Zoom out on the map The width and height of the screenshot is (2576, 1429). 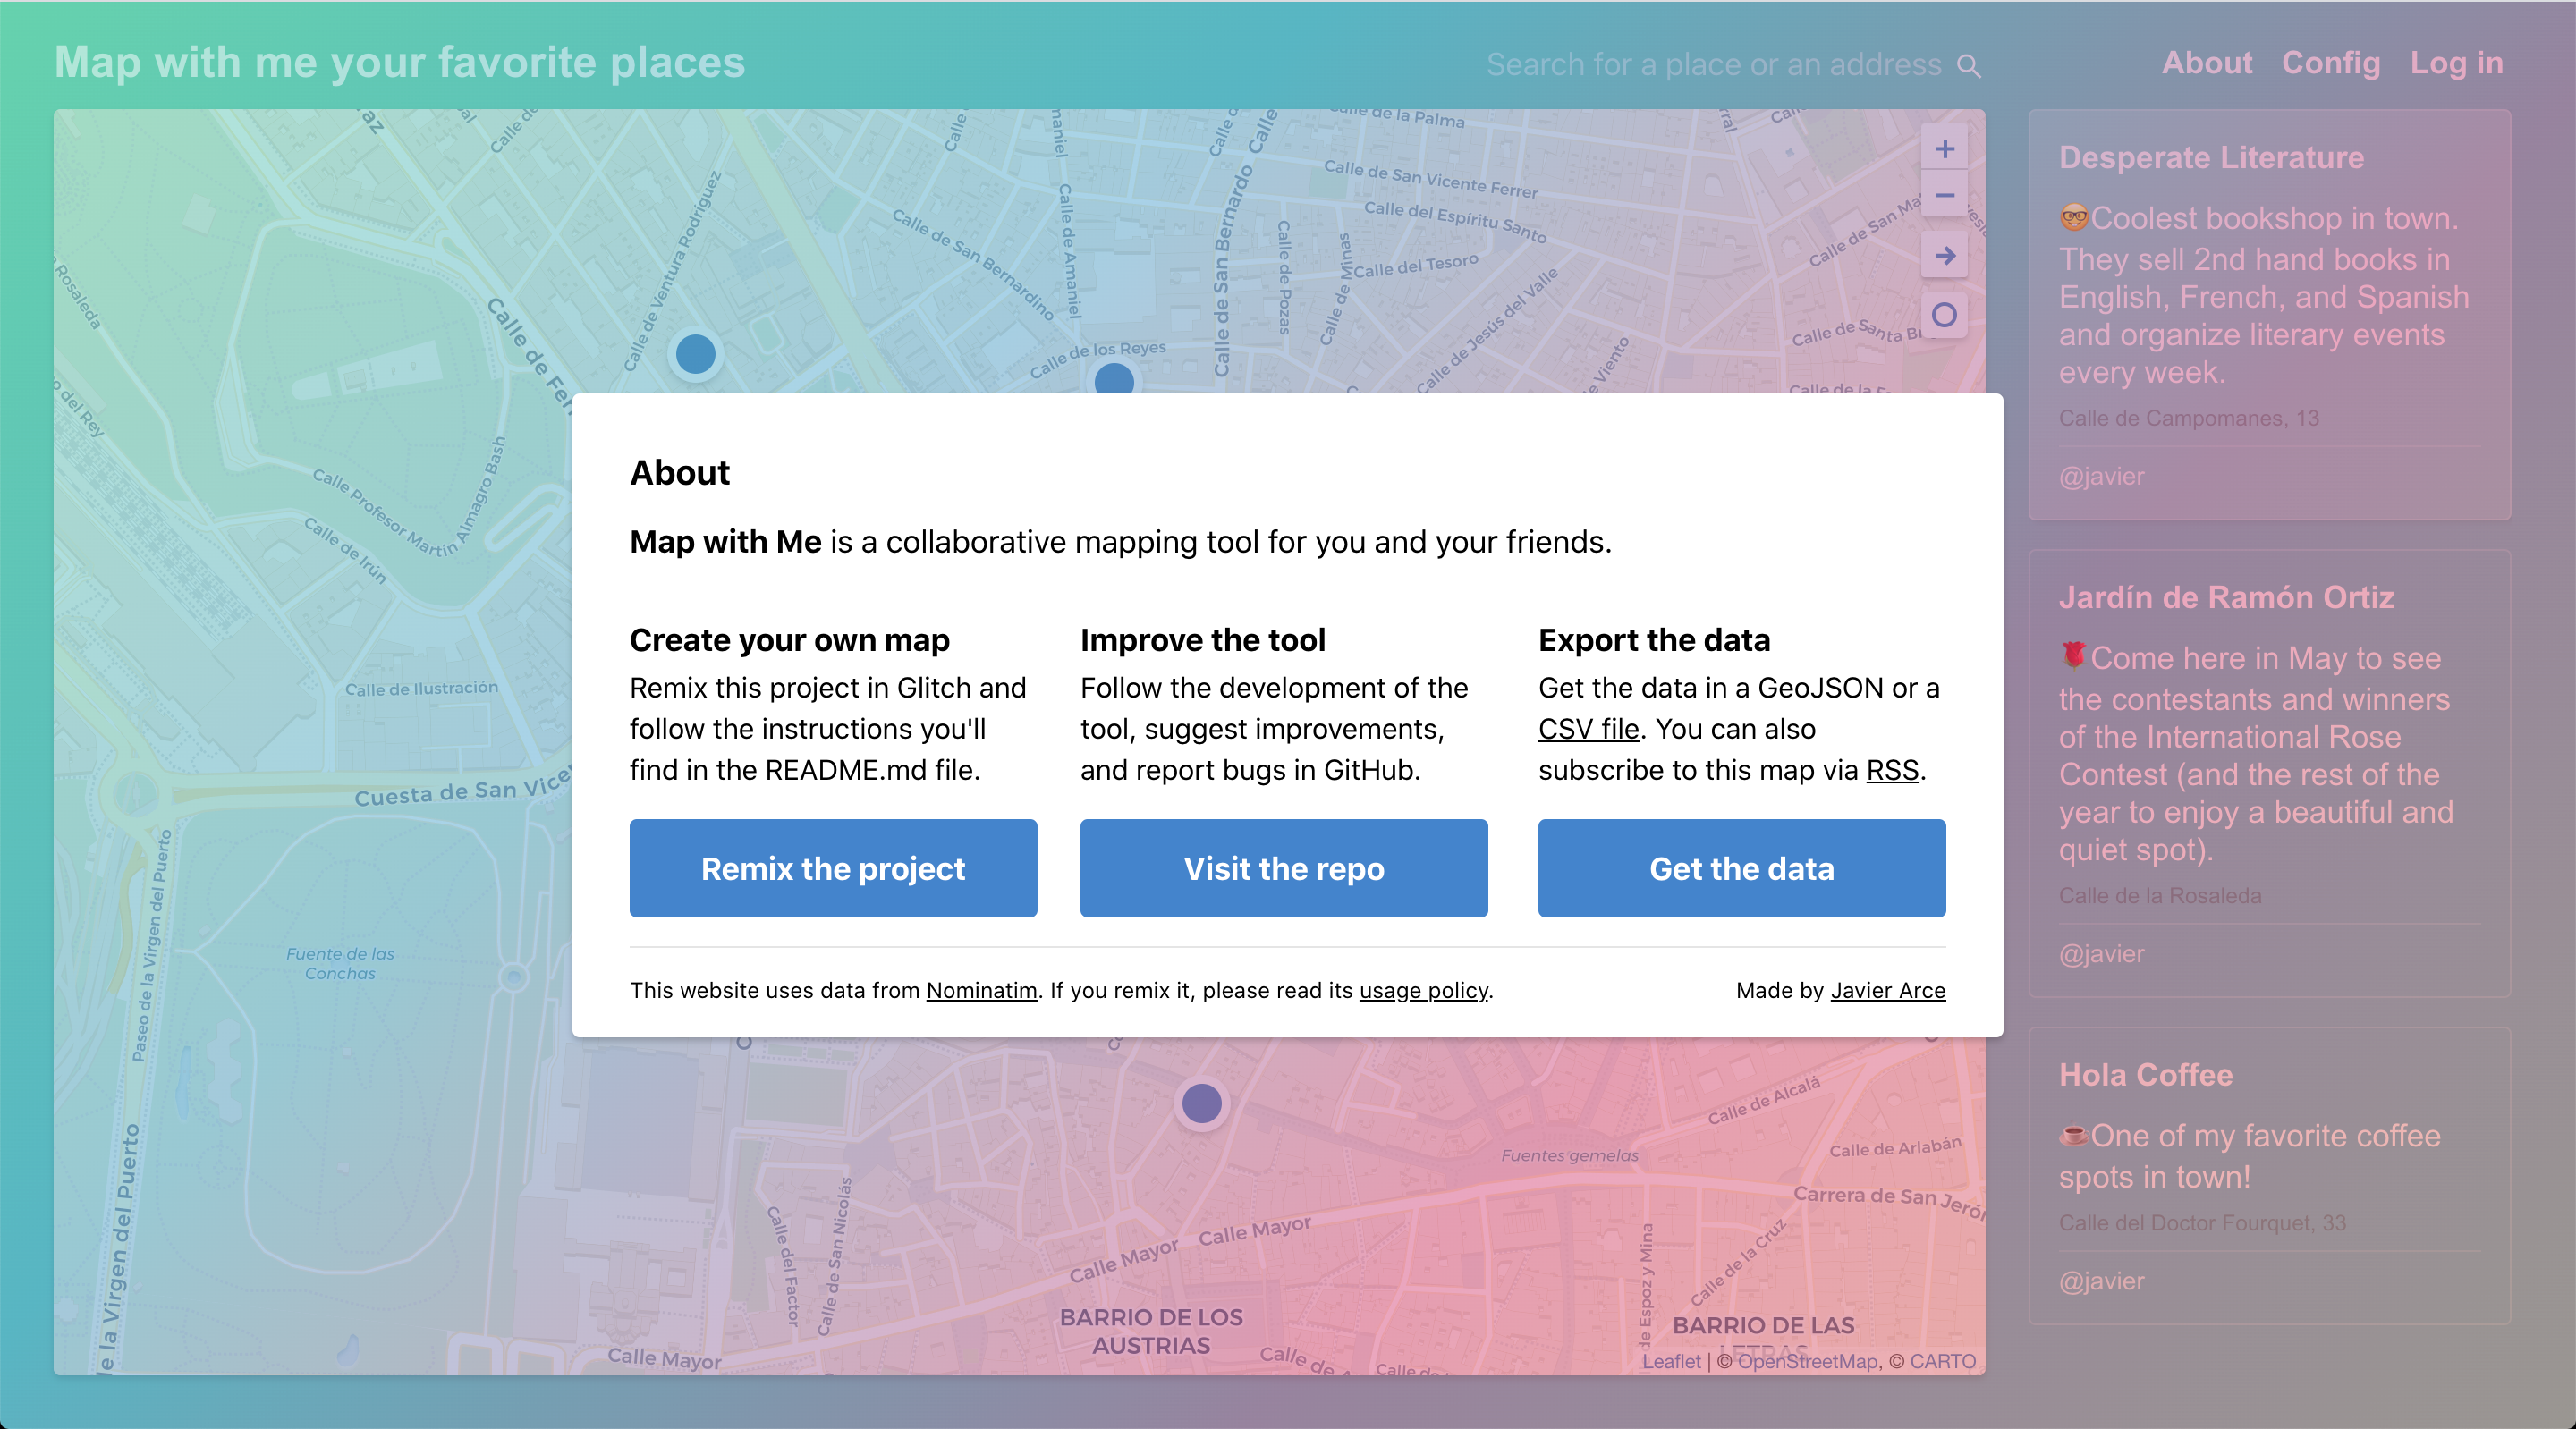[1944, 196]
